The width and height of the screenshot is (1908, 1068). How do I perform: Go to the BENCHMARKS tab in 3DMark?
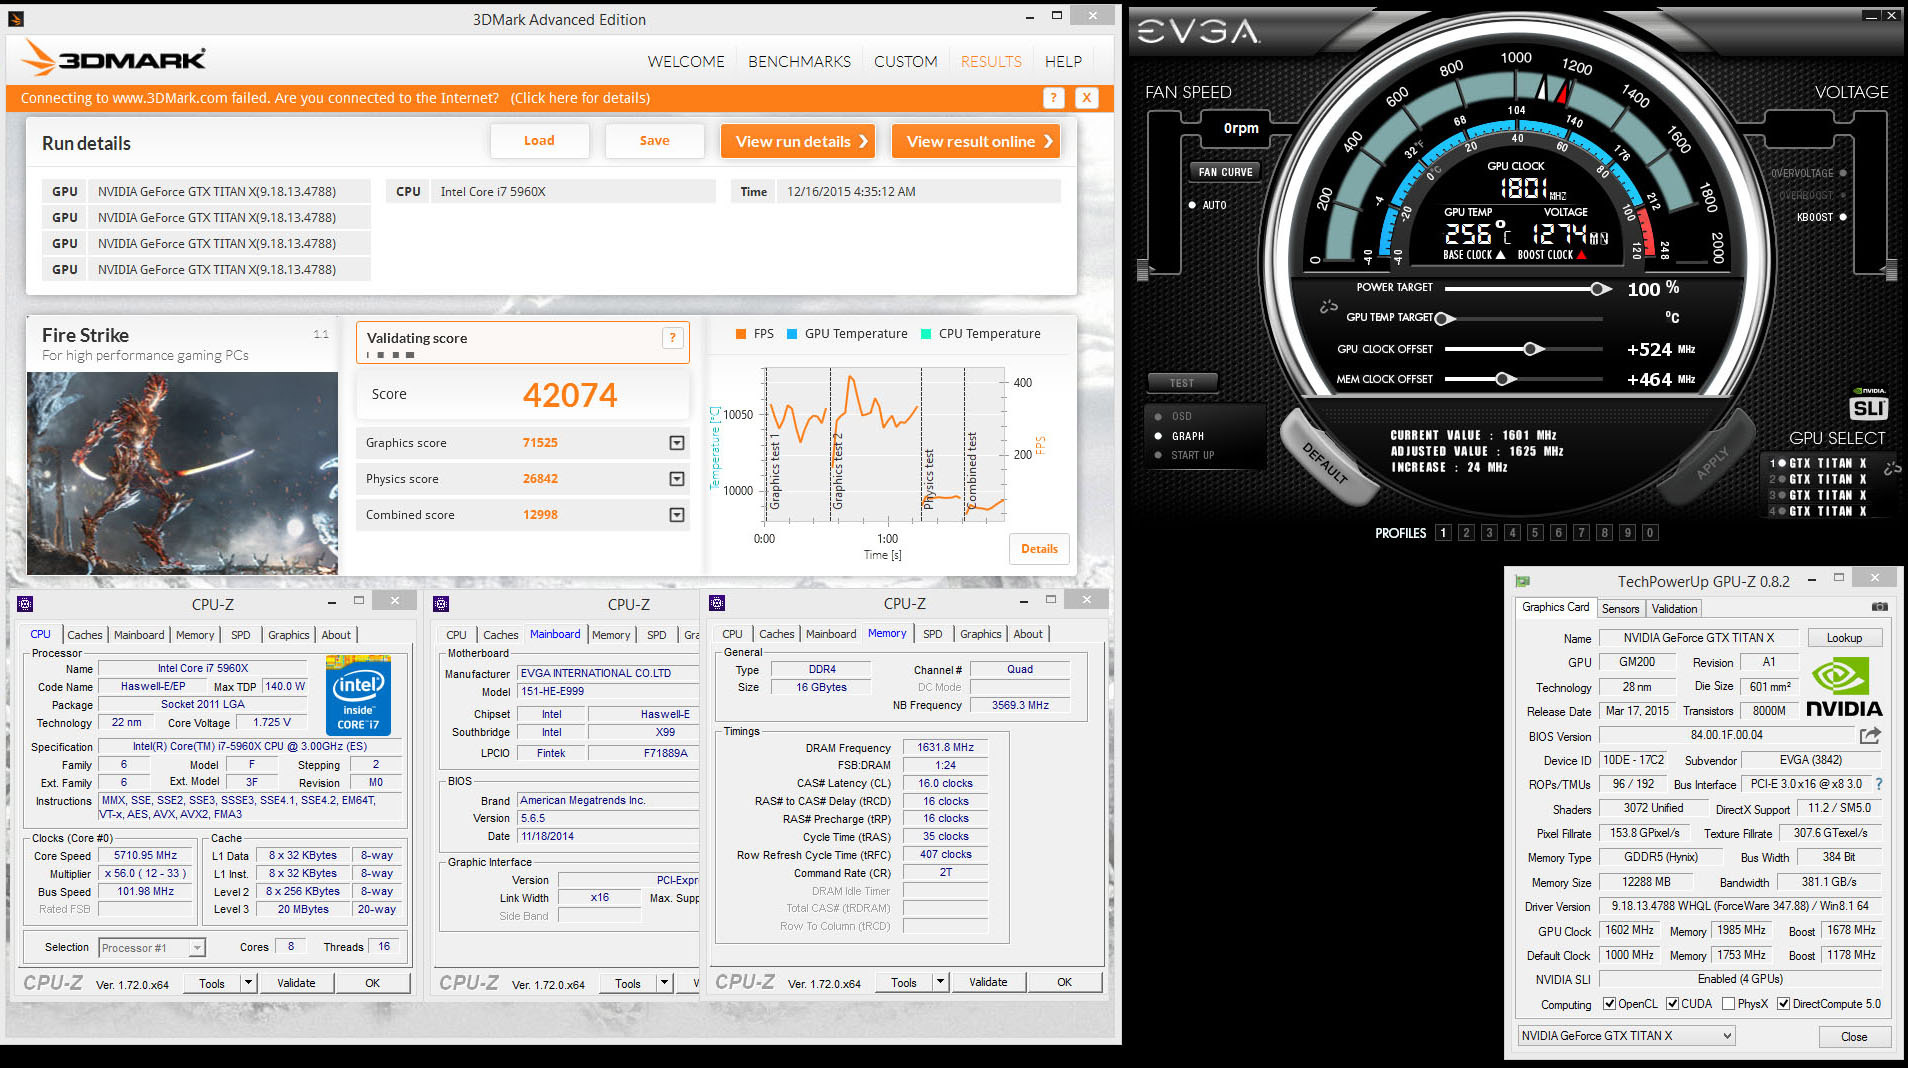coord(800,61)
